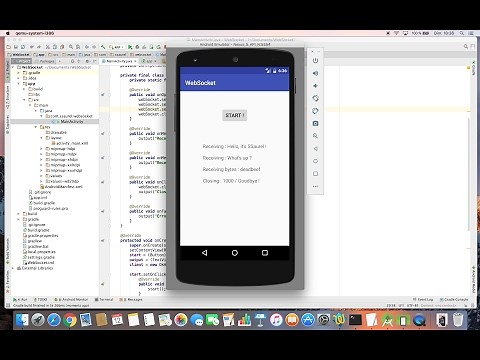The width and height of the screenshot is (480, 360).
Task: Rotate emulator right with the second rotate icon
Action: pyautogui.click(x=315, y=111)
